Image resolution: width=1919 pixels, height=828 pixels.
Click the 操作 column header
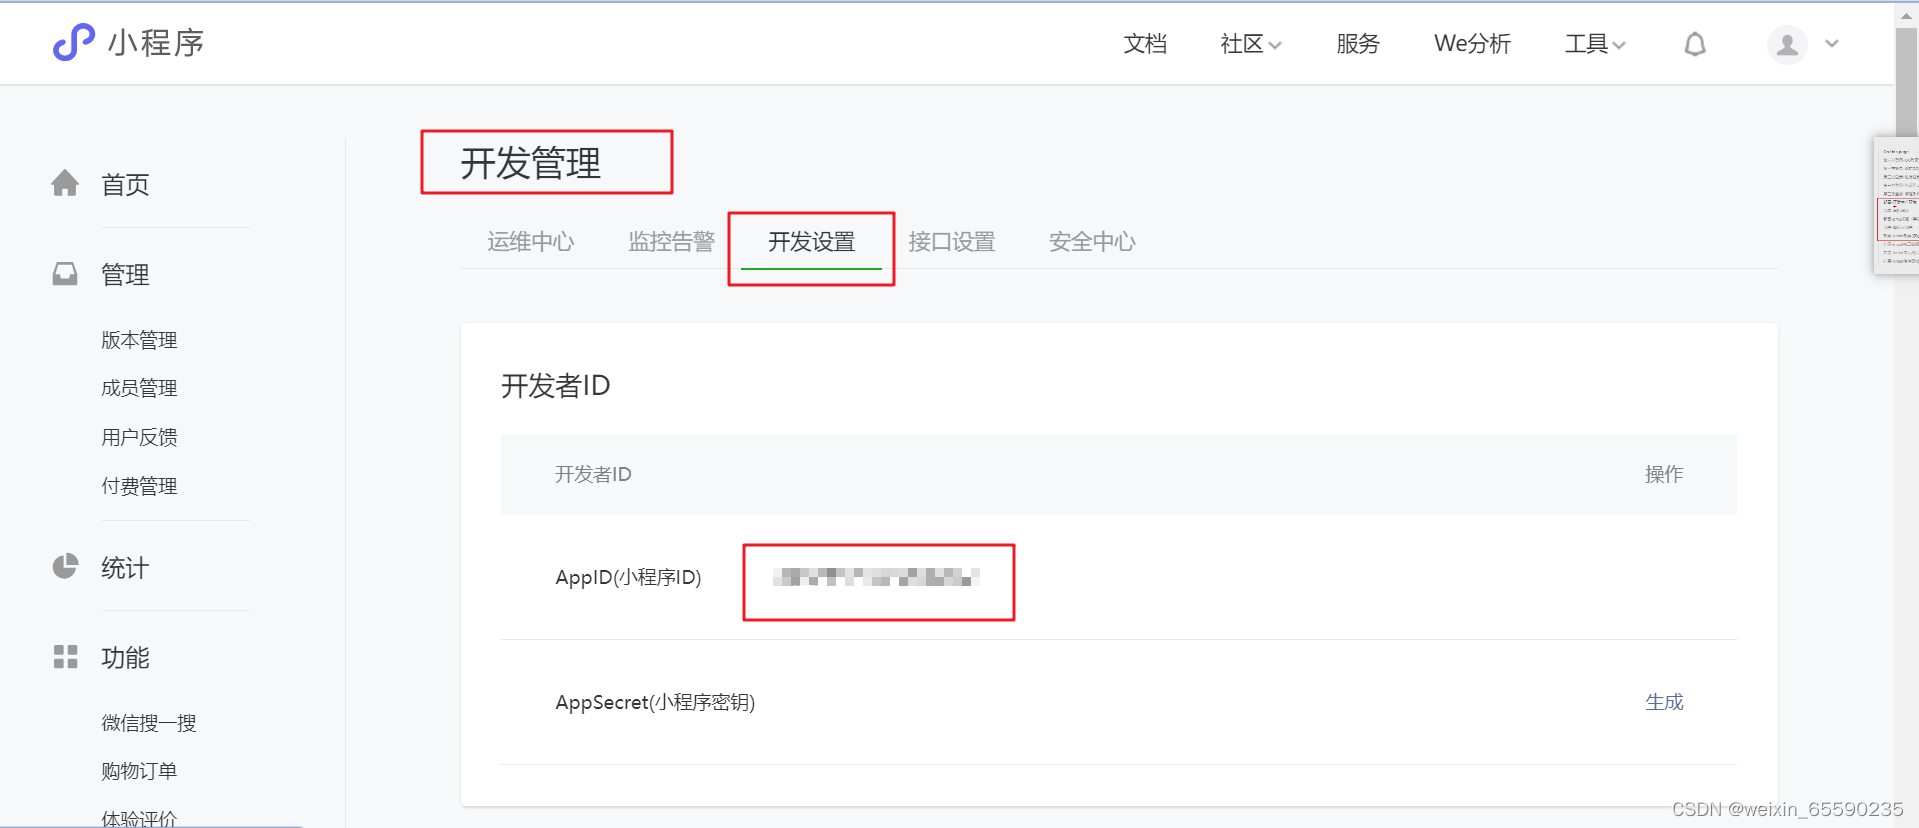[1664, 474]
